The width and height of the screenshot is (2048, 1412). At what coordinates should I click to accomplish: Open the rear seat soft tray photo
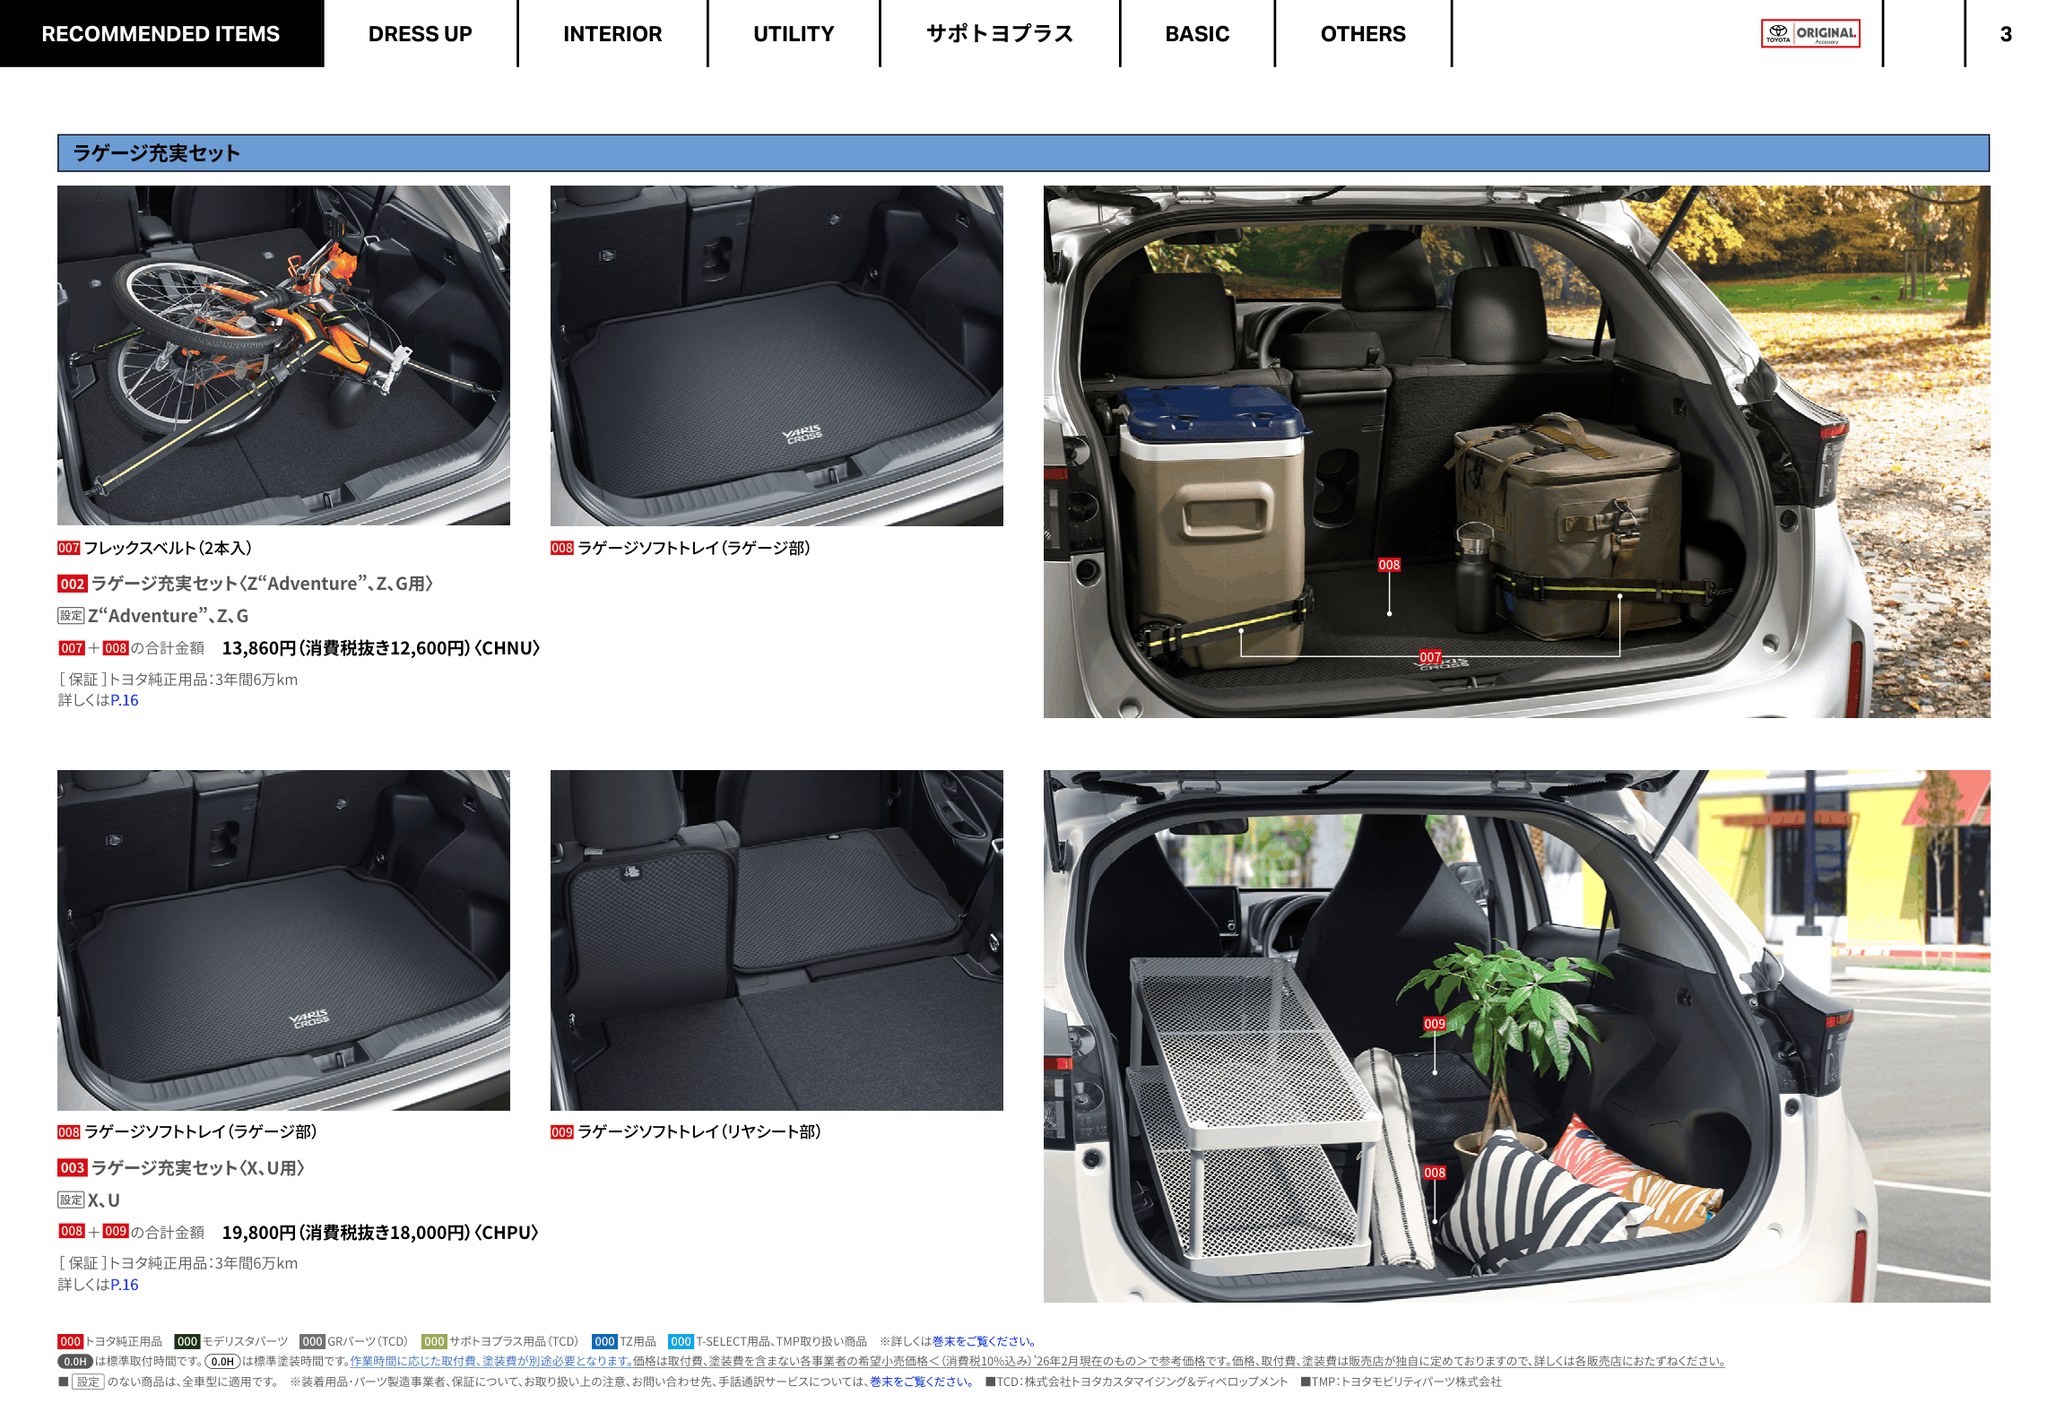tap(776, 940)
